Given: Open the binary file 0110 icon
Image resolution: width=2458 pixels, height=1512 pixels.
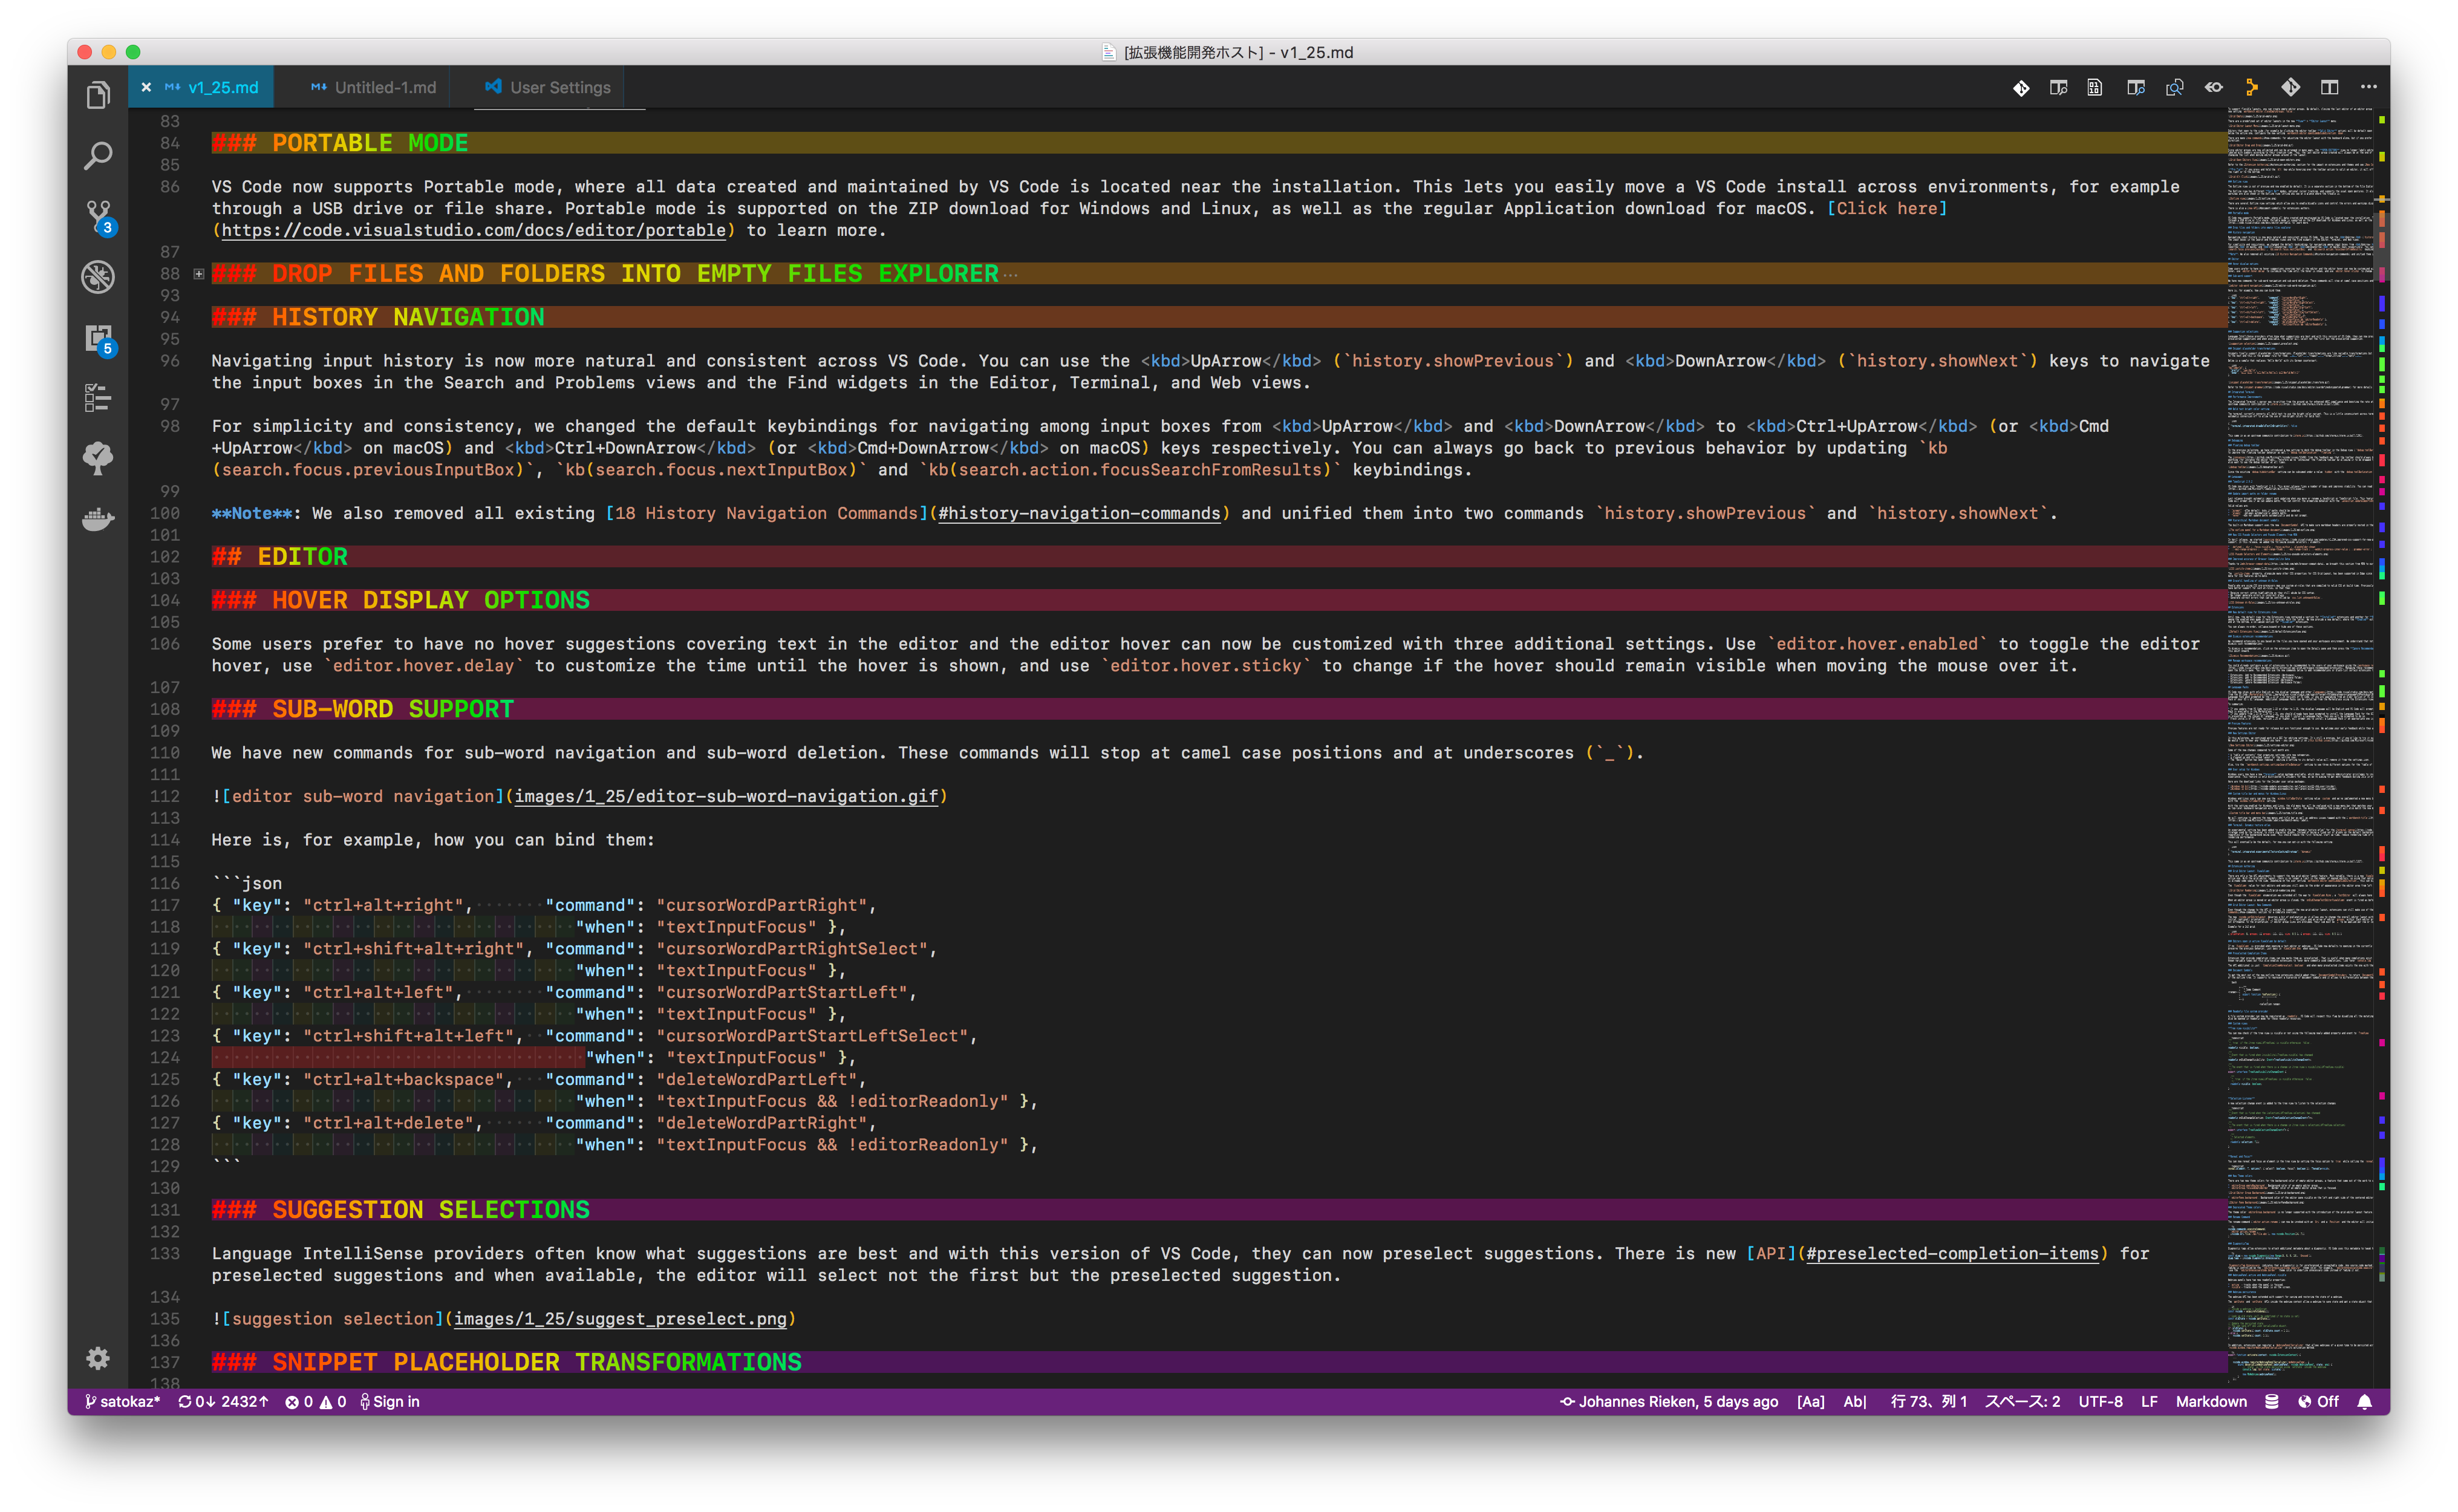Looking at the screenshot, I should coord(2094,87).
